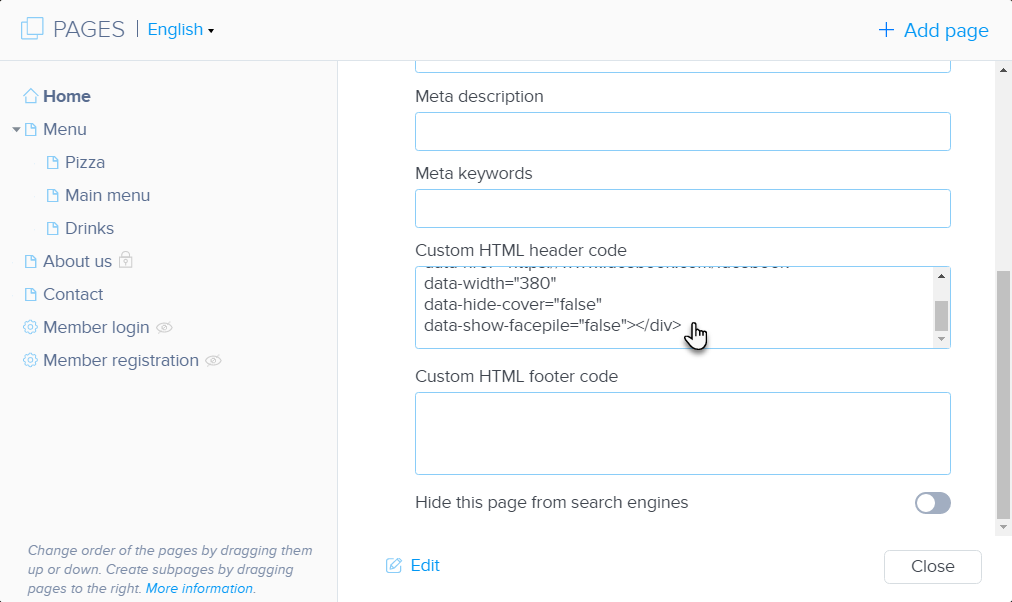Select the Pizza subpage

tap(84, 162)
